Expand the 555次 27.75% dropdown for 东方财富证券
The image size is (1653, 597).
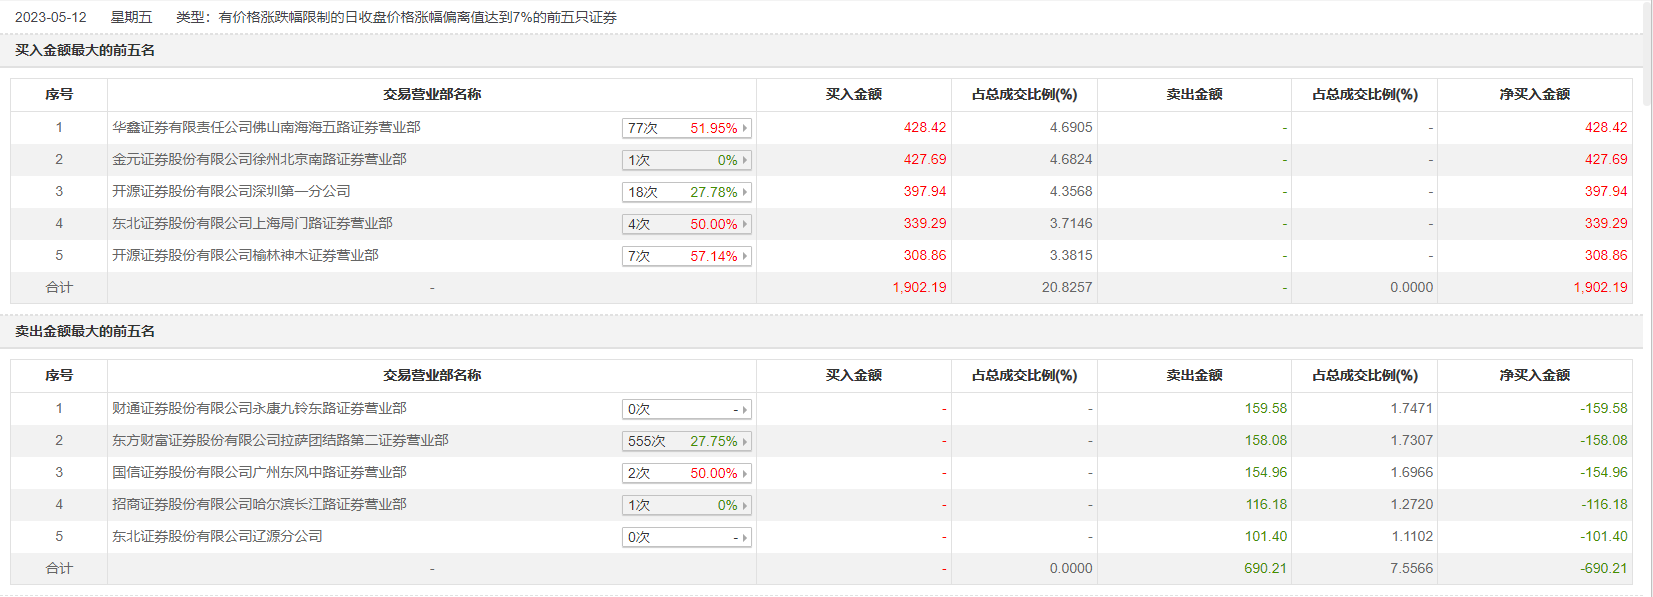pyautogui.click(x=686, y=441)
